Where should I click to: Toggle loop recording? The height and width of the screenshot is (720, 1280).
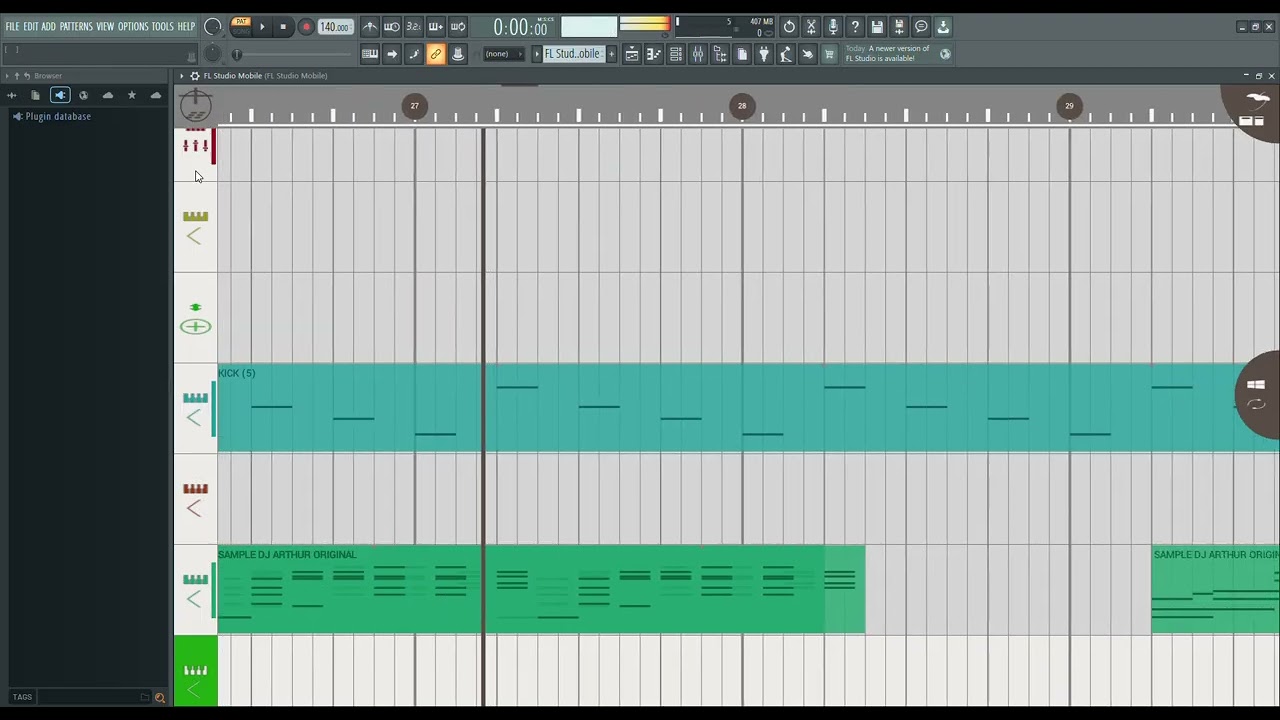tap(458, 27)
